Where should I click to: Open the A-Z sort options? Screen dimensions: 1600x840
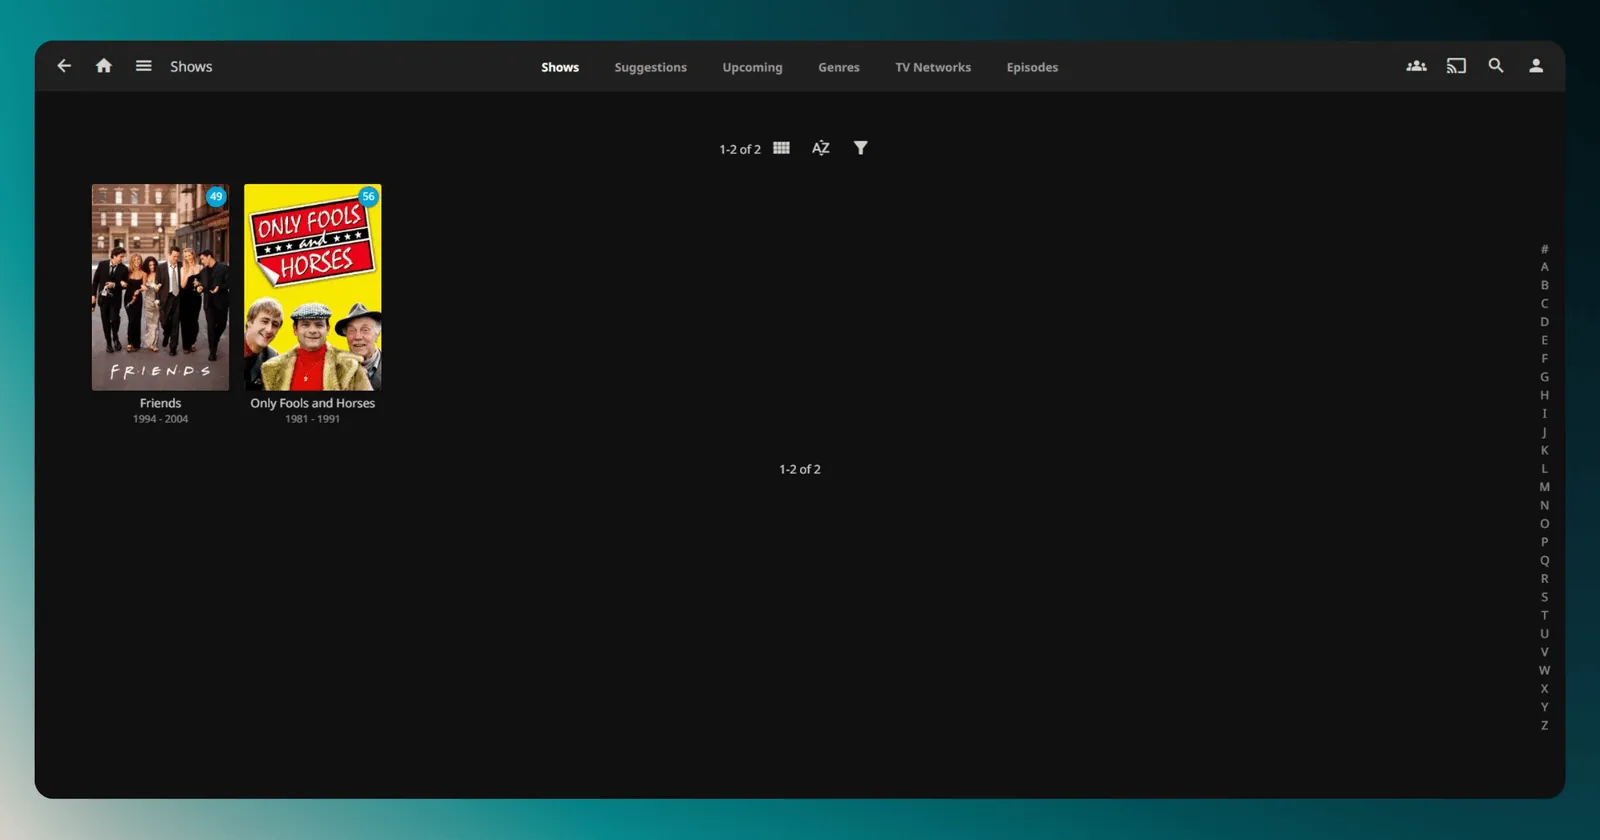821,148
